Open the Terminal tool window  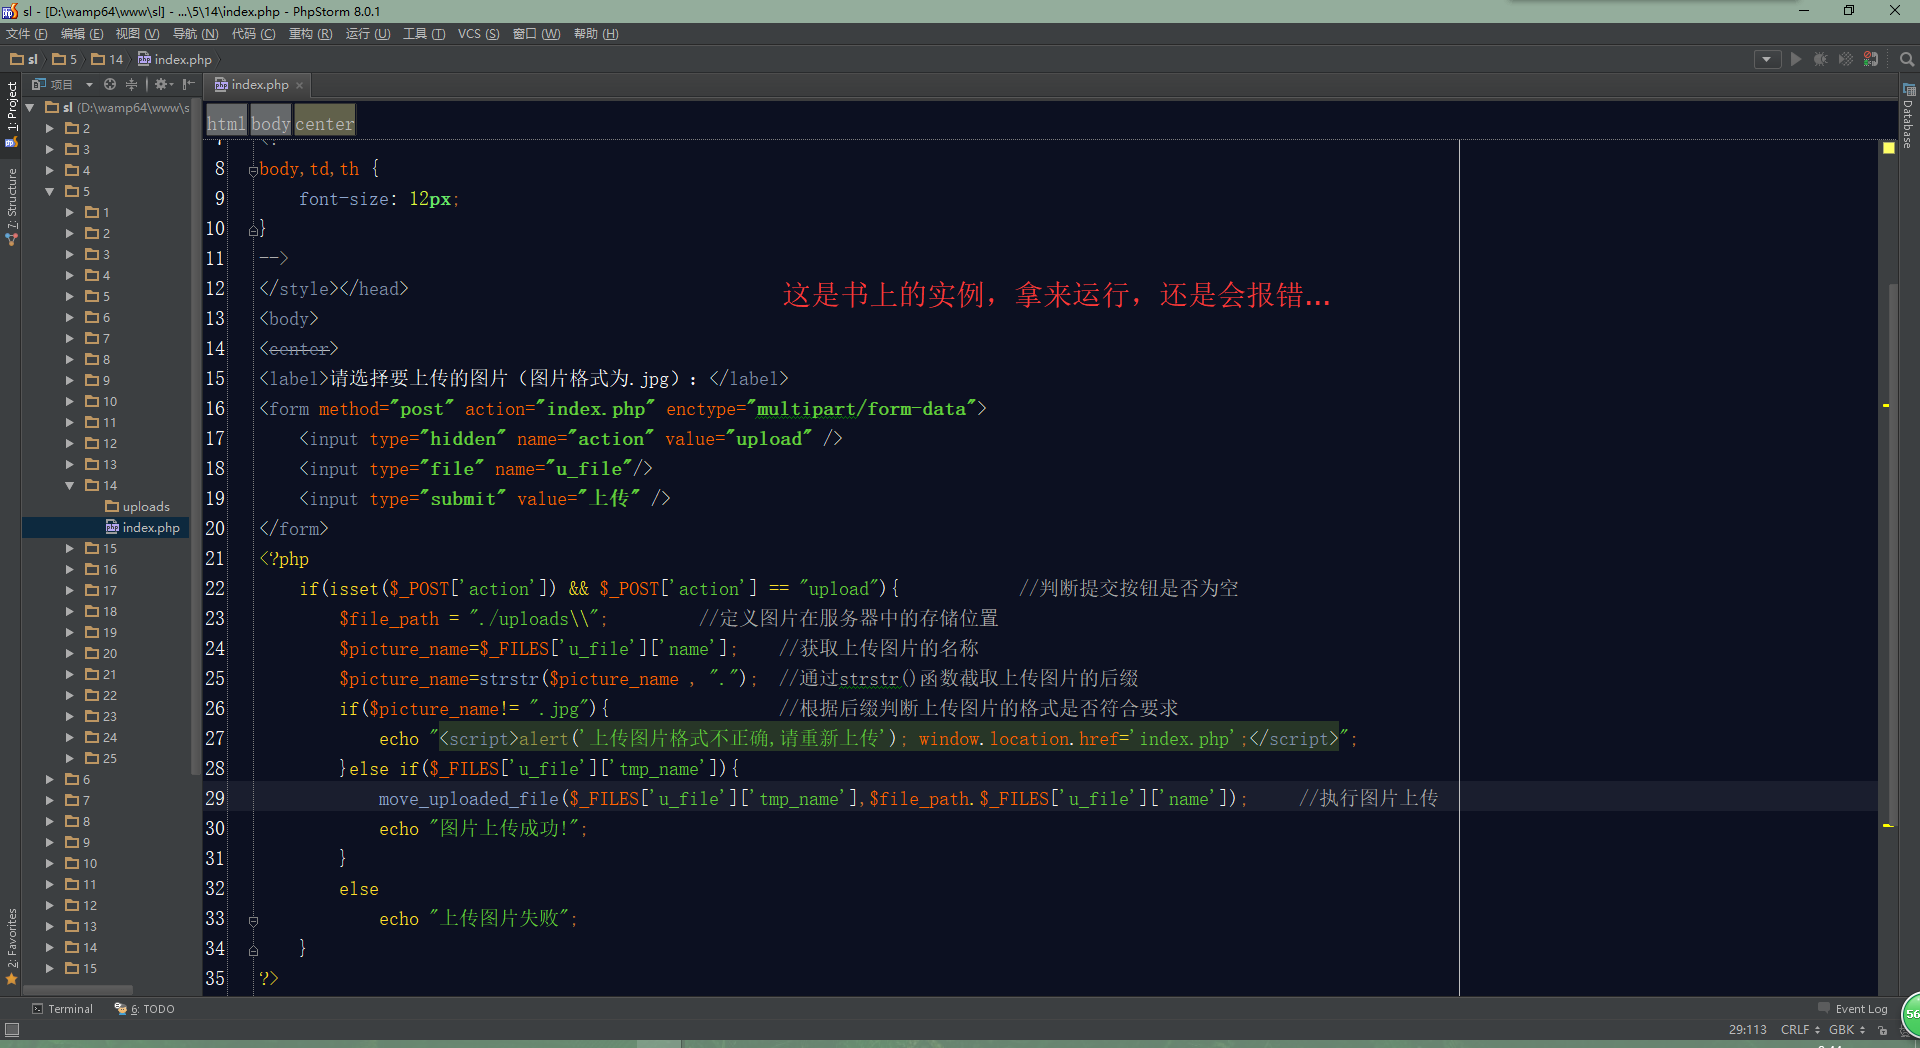[x=62, y=1009]
